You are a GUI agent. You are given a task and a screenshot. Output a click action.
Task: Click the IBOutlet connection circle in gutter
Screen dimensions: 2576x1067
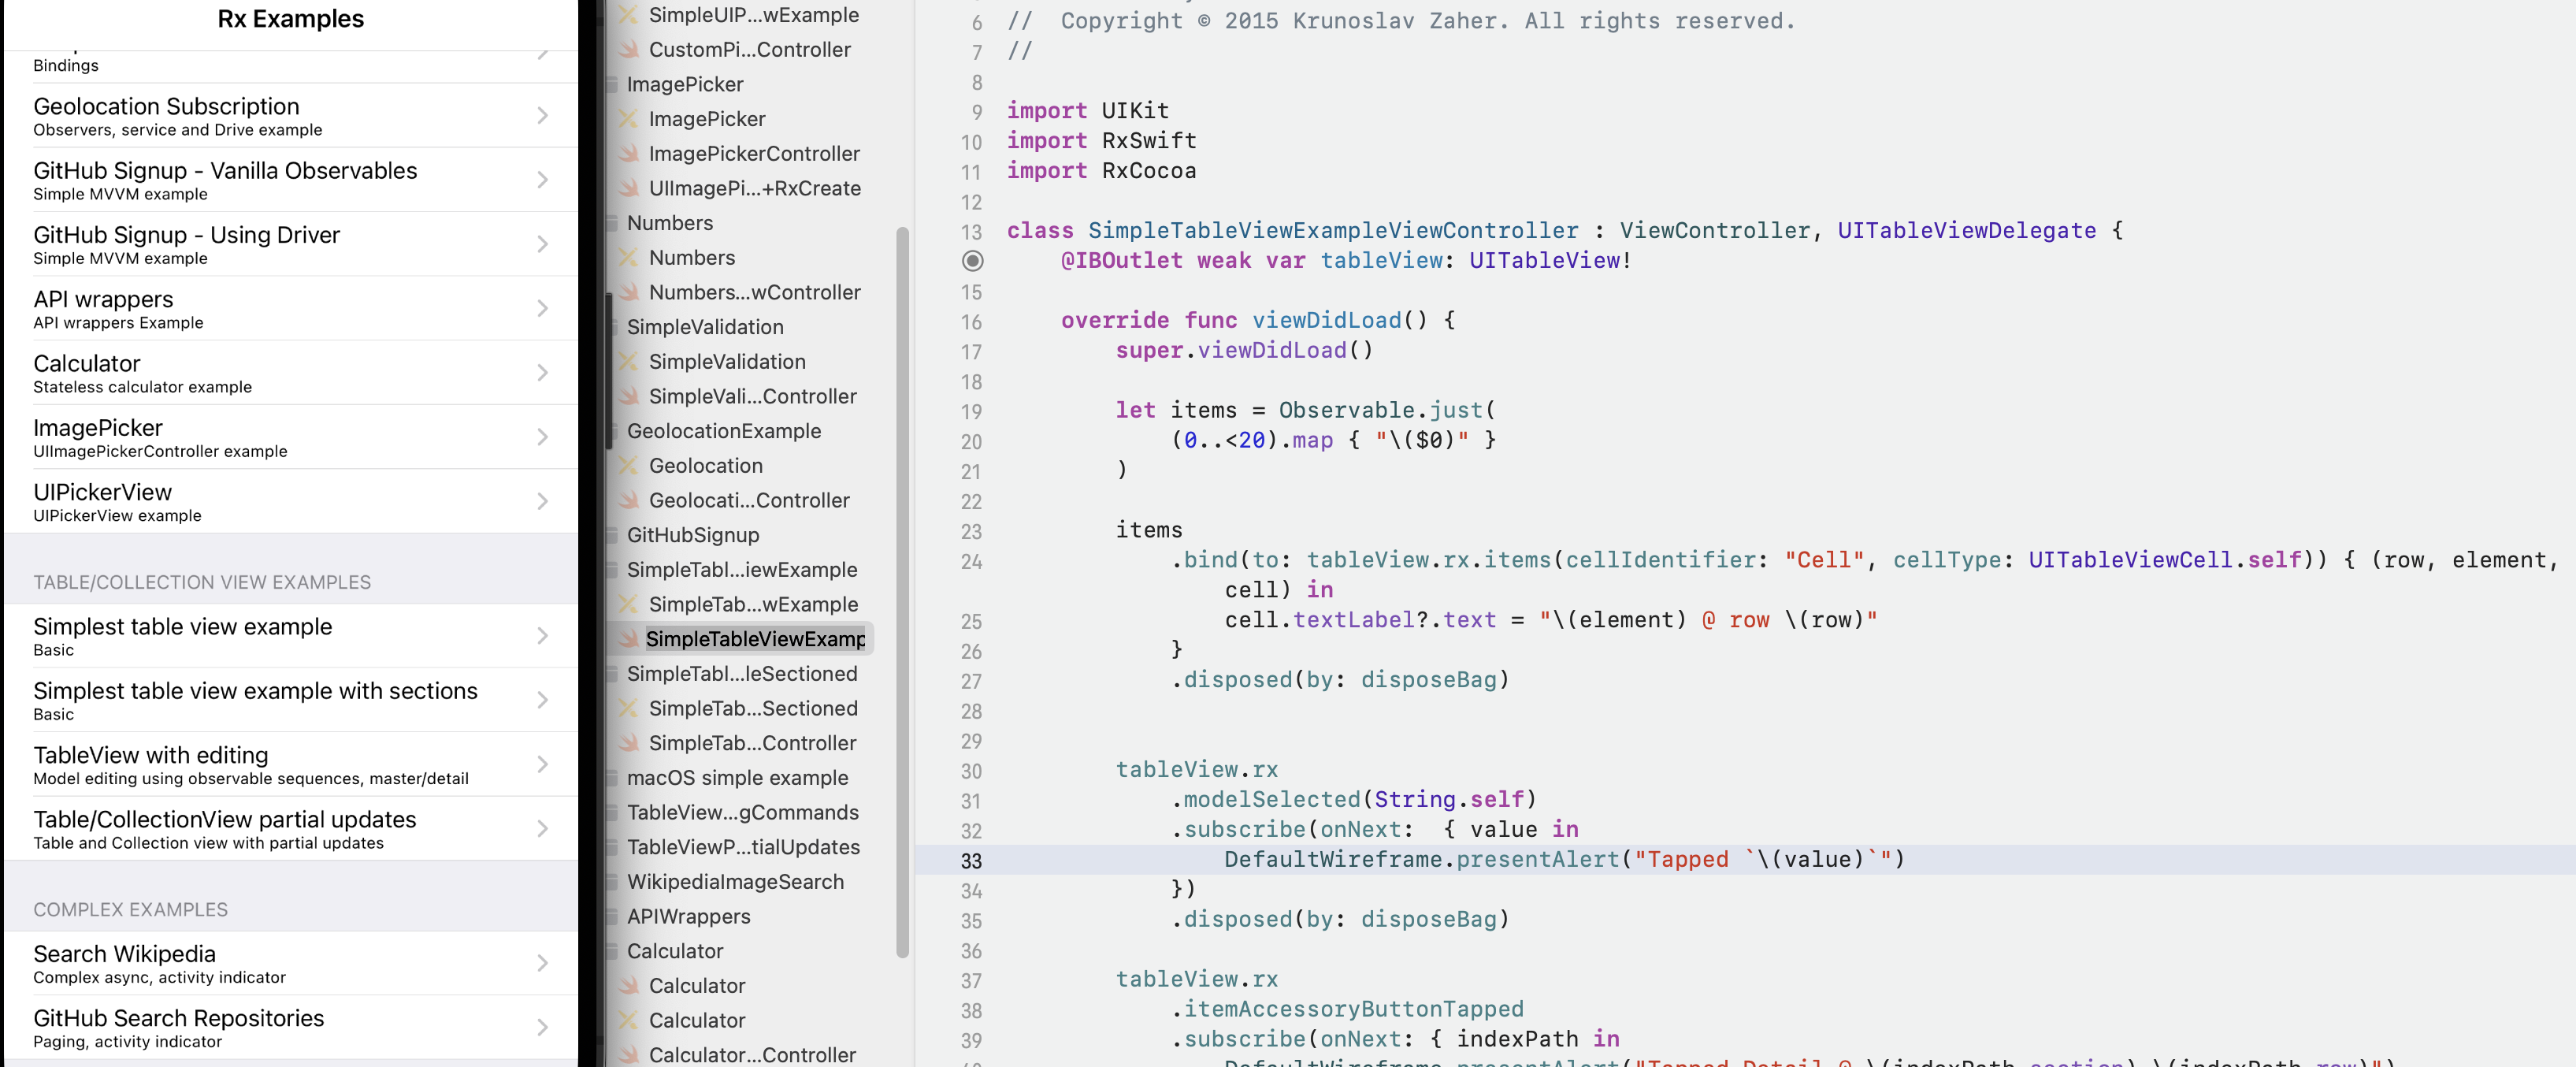pos(972,261)
